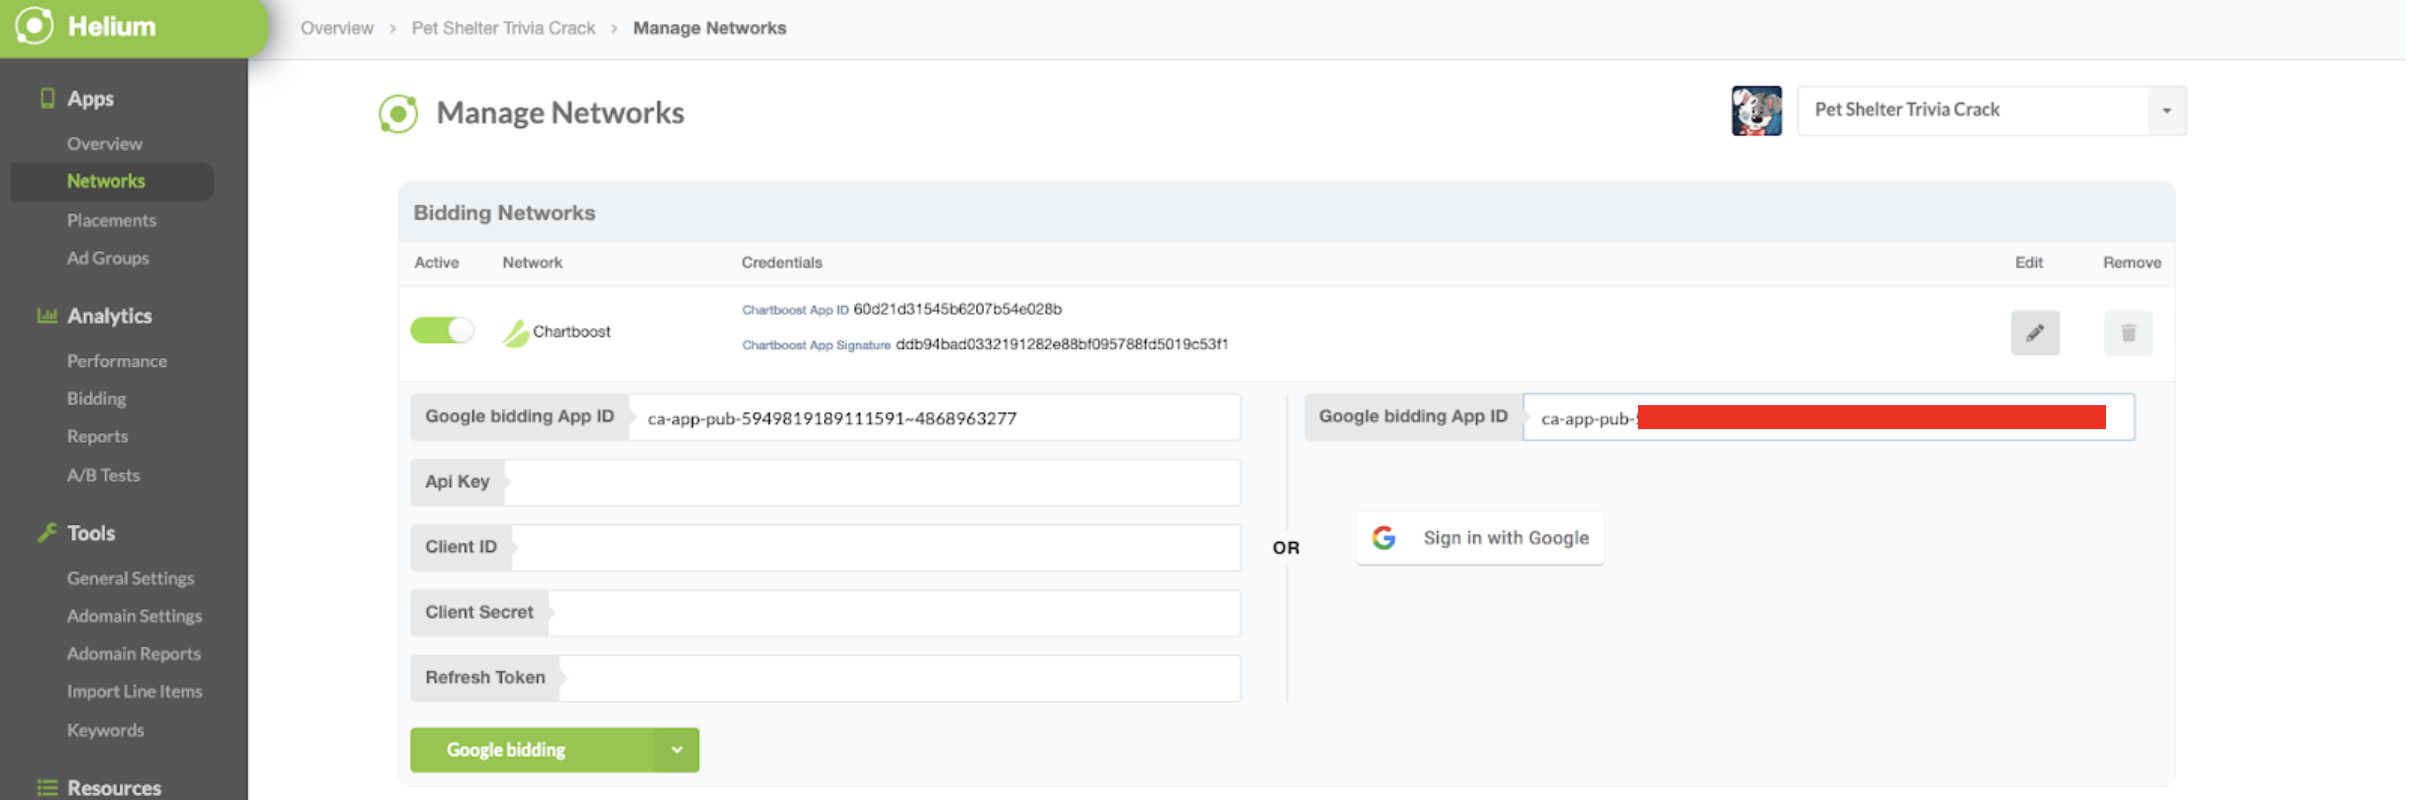
Task: Click the Chartboost network logo icon
Action: (x=515, y=333)
